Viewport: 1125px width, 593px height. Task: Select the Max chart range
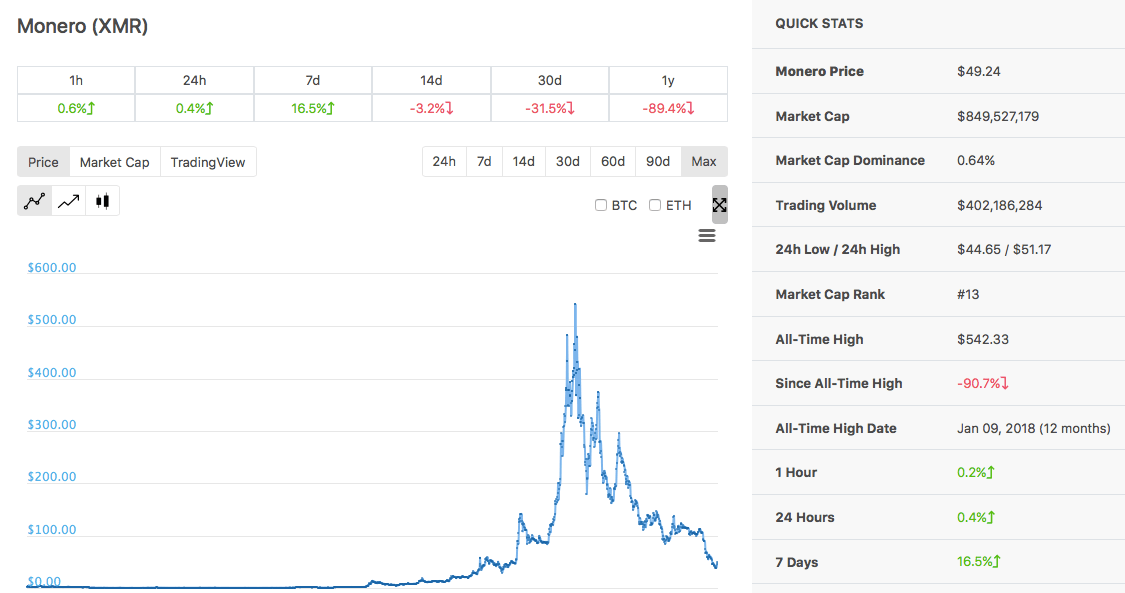pyautogui.click(x=704, y=161)
